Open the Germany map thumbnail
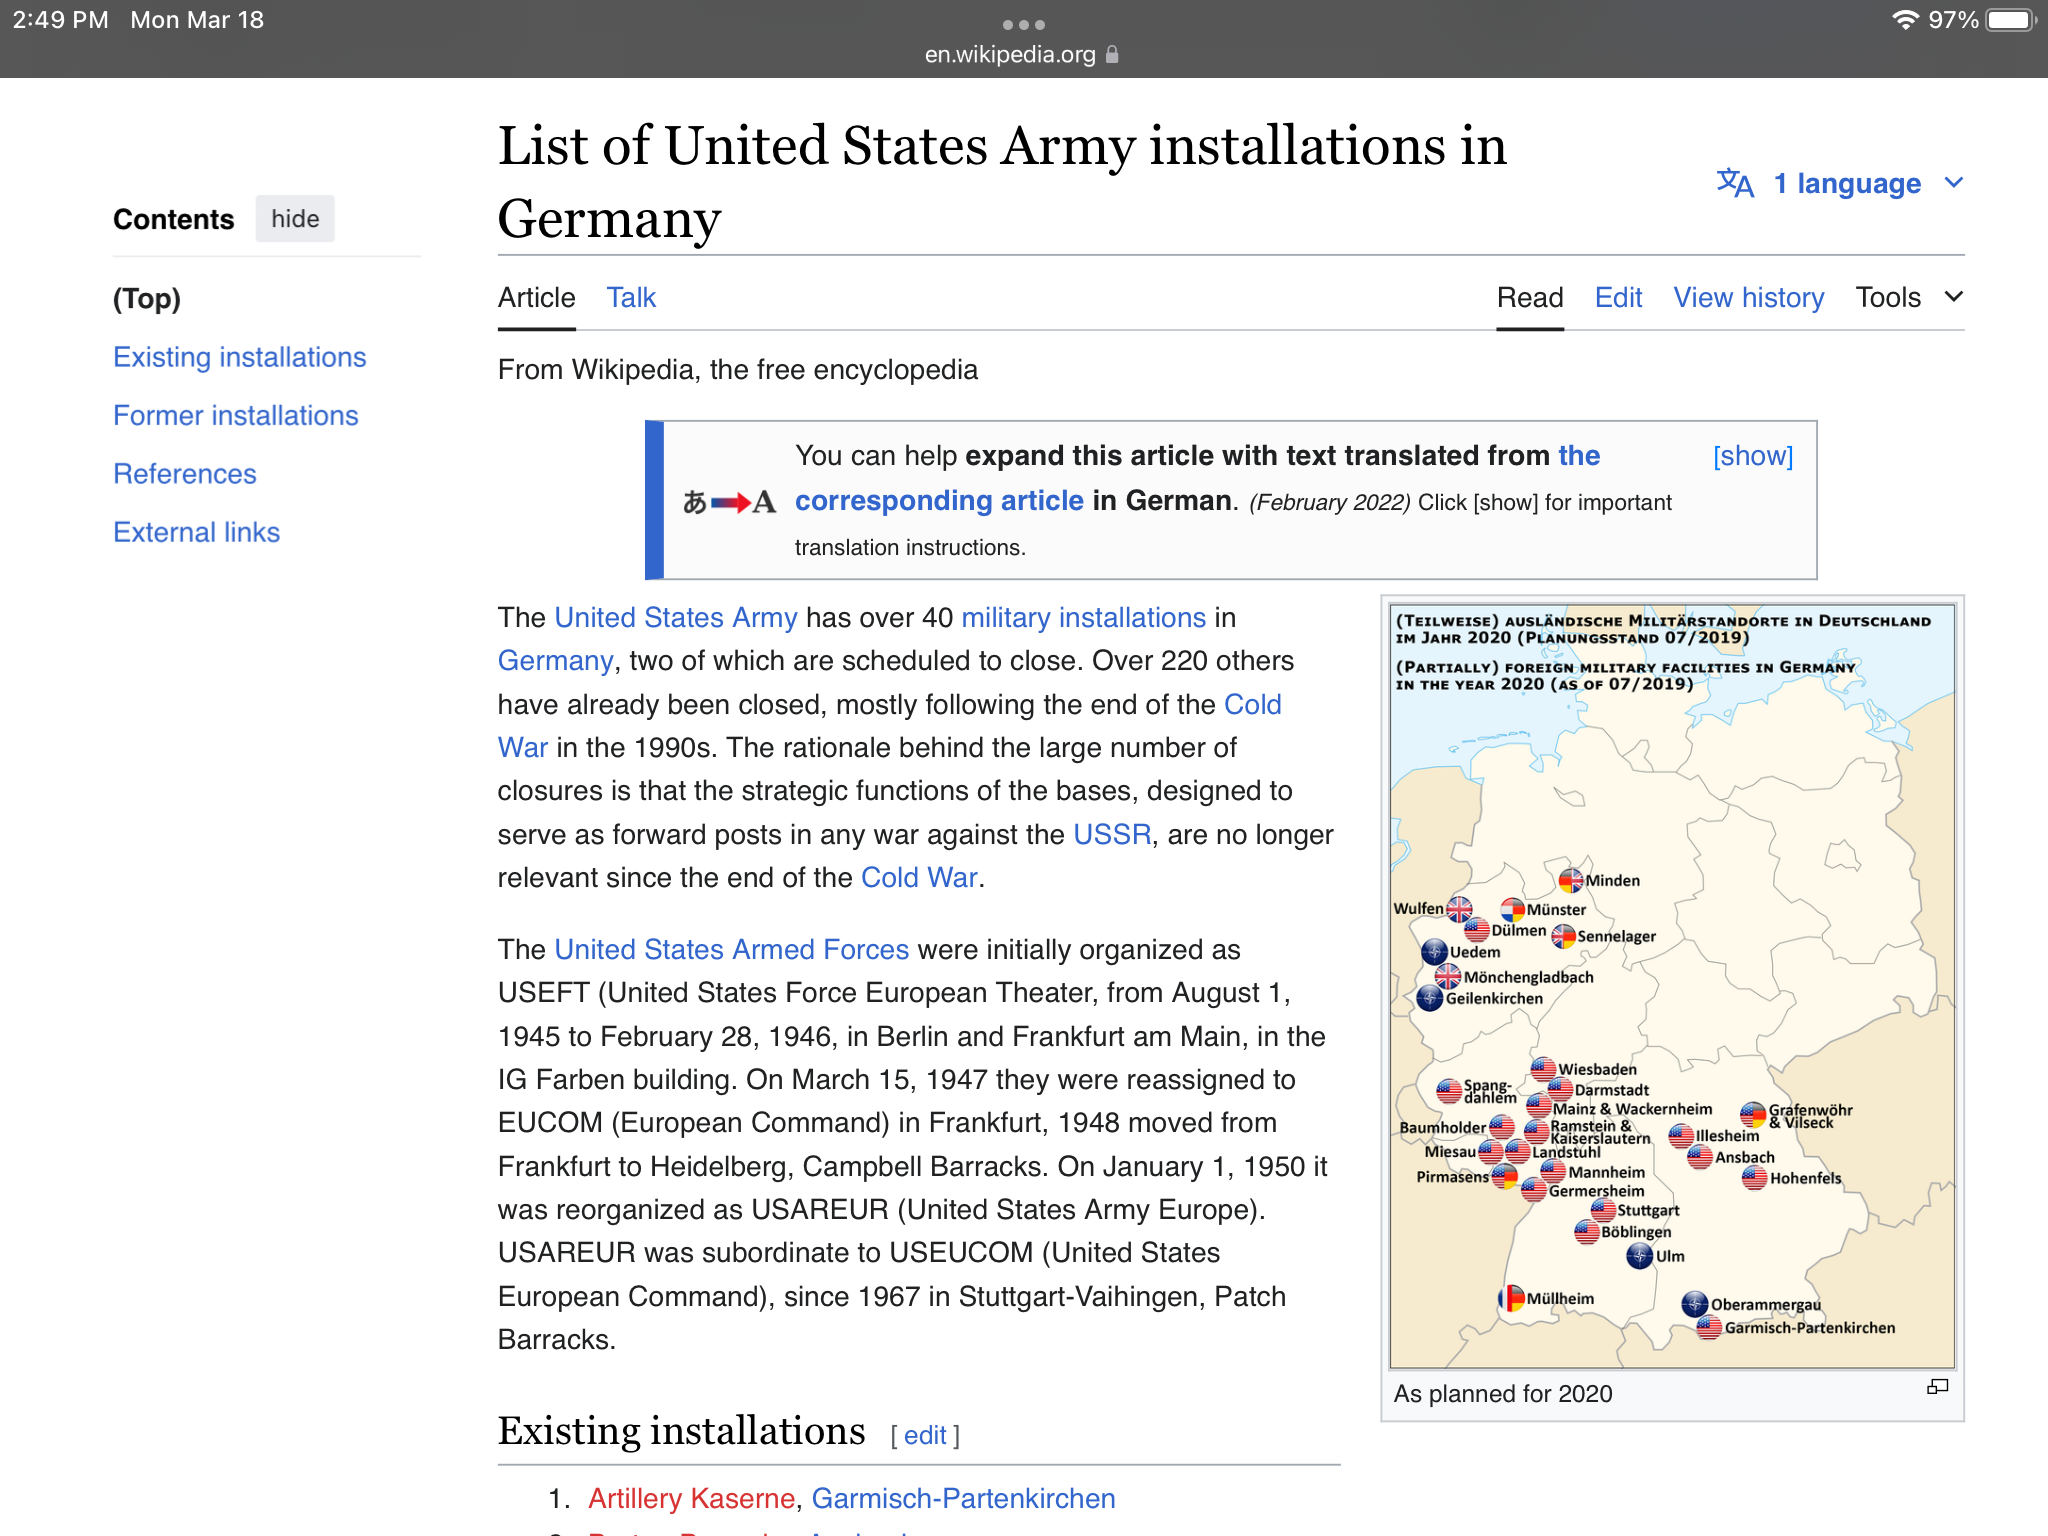The width and height of the screenshot is (2048, 1536). 1672,985
